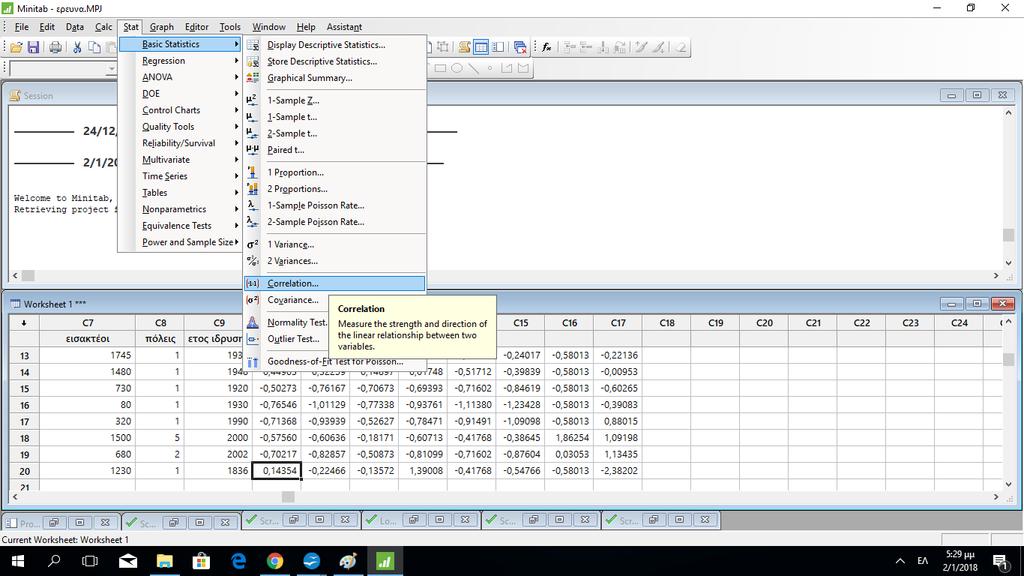
Task: Open Windows Action Center notifications
Action: click(1000, 561)
